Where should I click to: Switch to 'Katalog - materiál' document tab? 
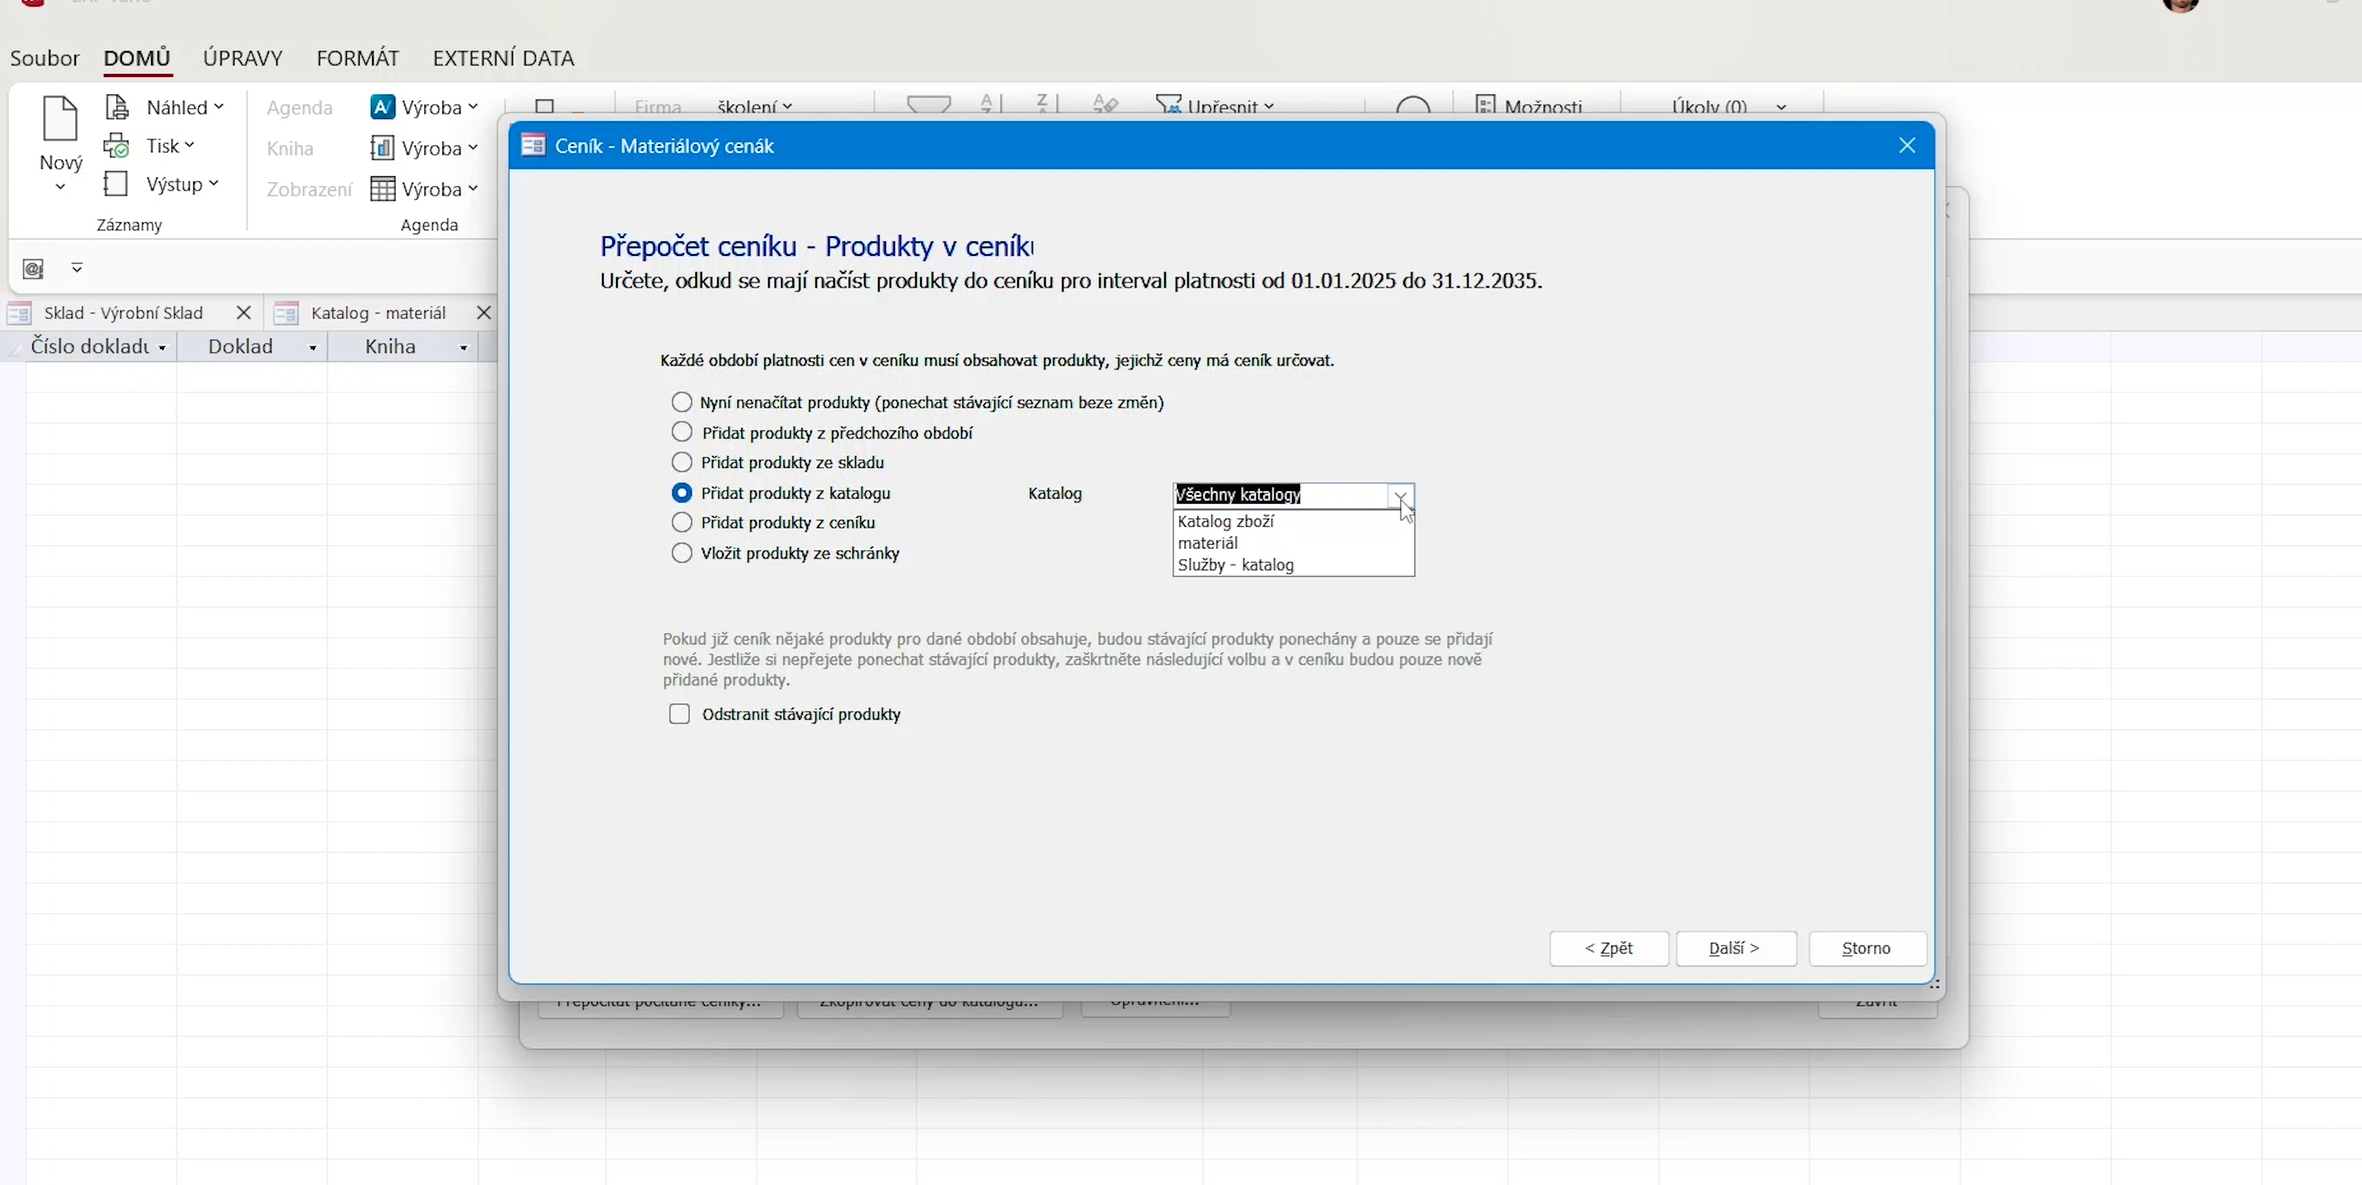(x=378, y=313)
